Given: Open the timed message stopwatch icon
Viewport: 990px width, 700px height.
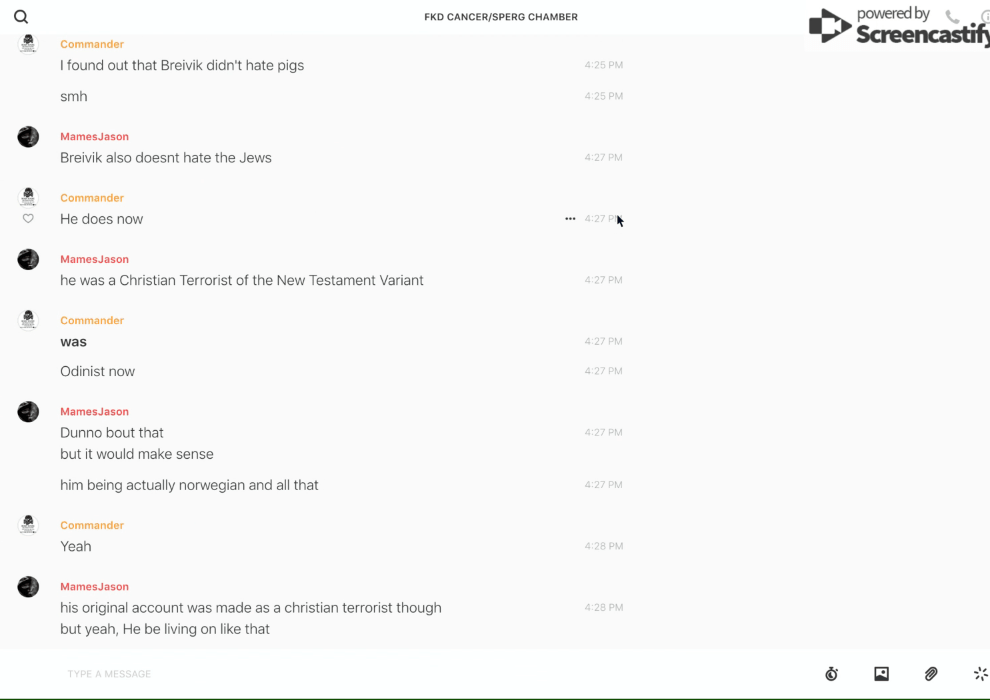Looking at the screenshot, I should coord(831,674).
